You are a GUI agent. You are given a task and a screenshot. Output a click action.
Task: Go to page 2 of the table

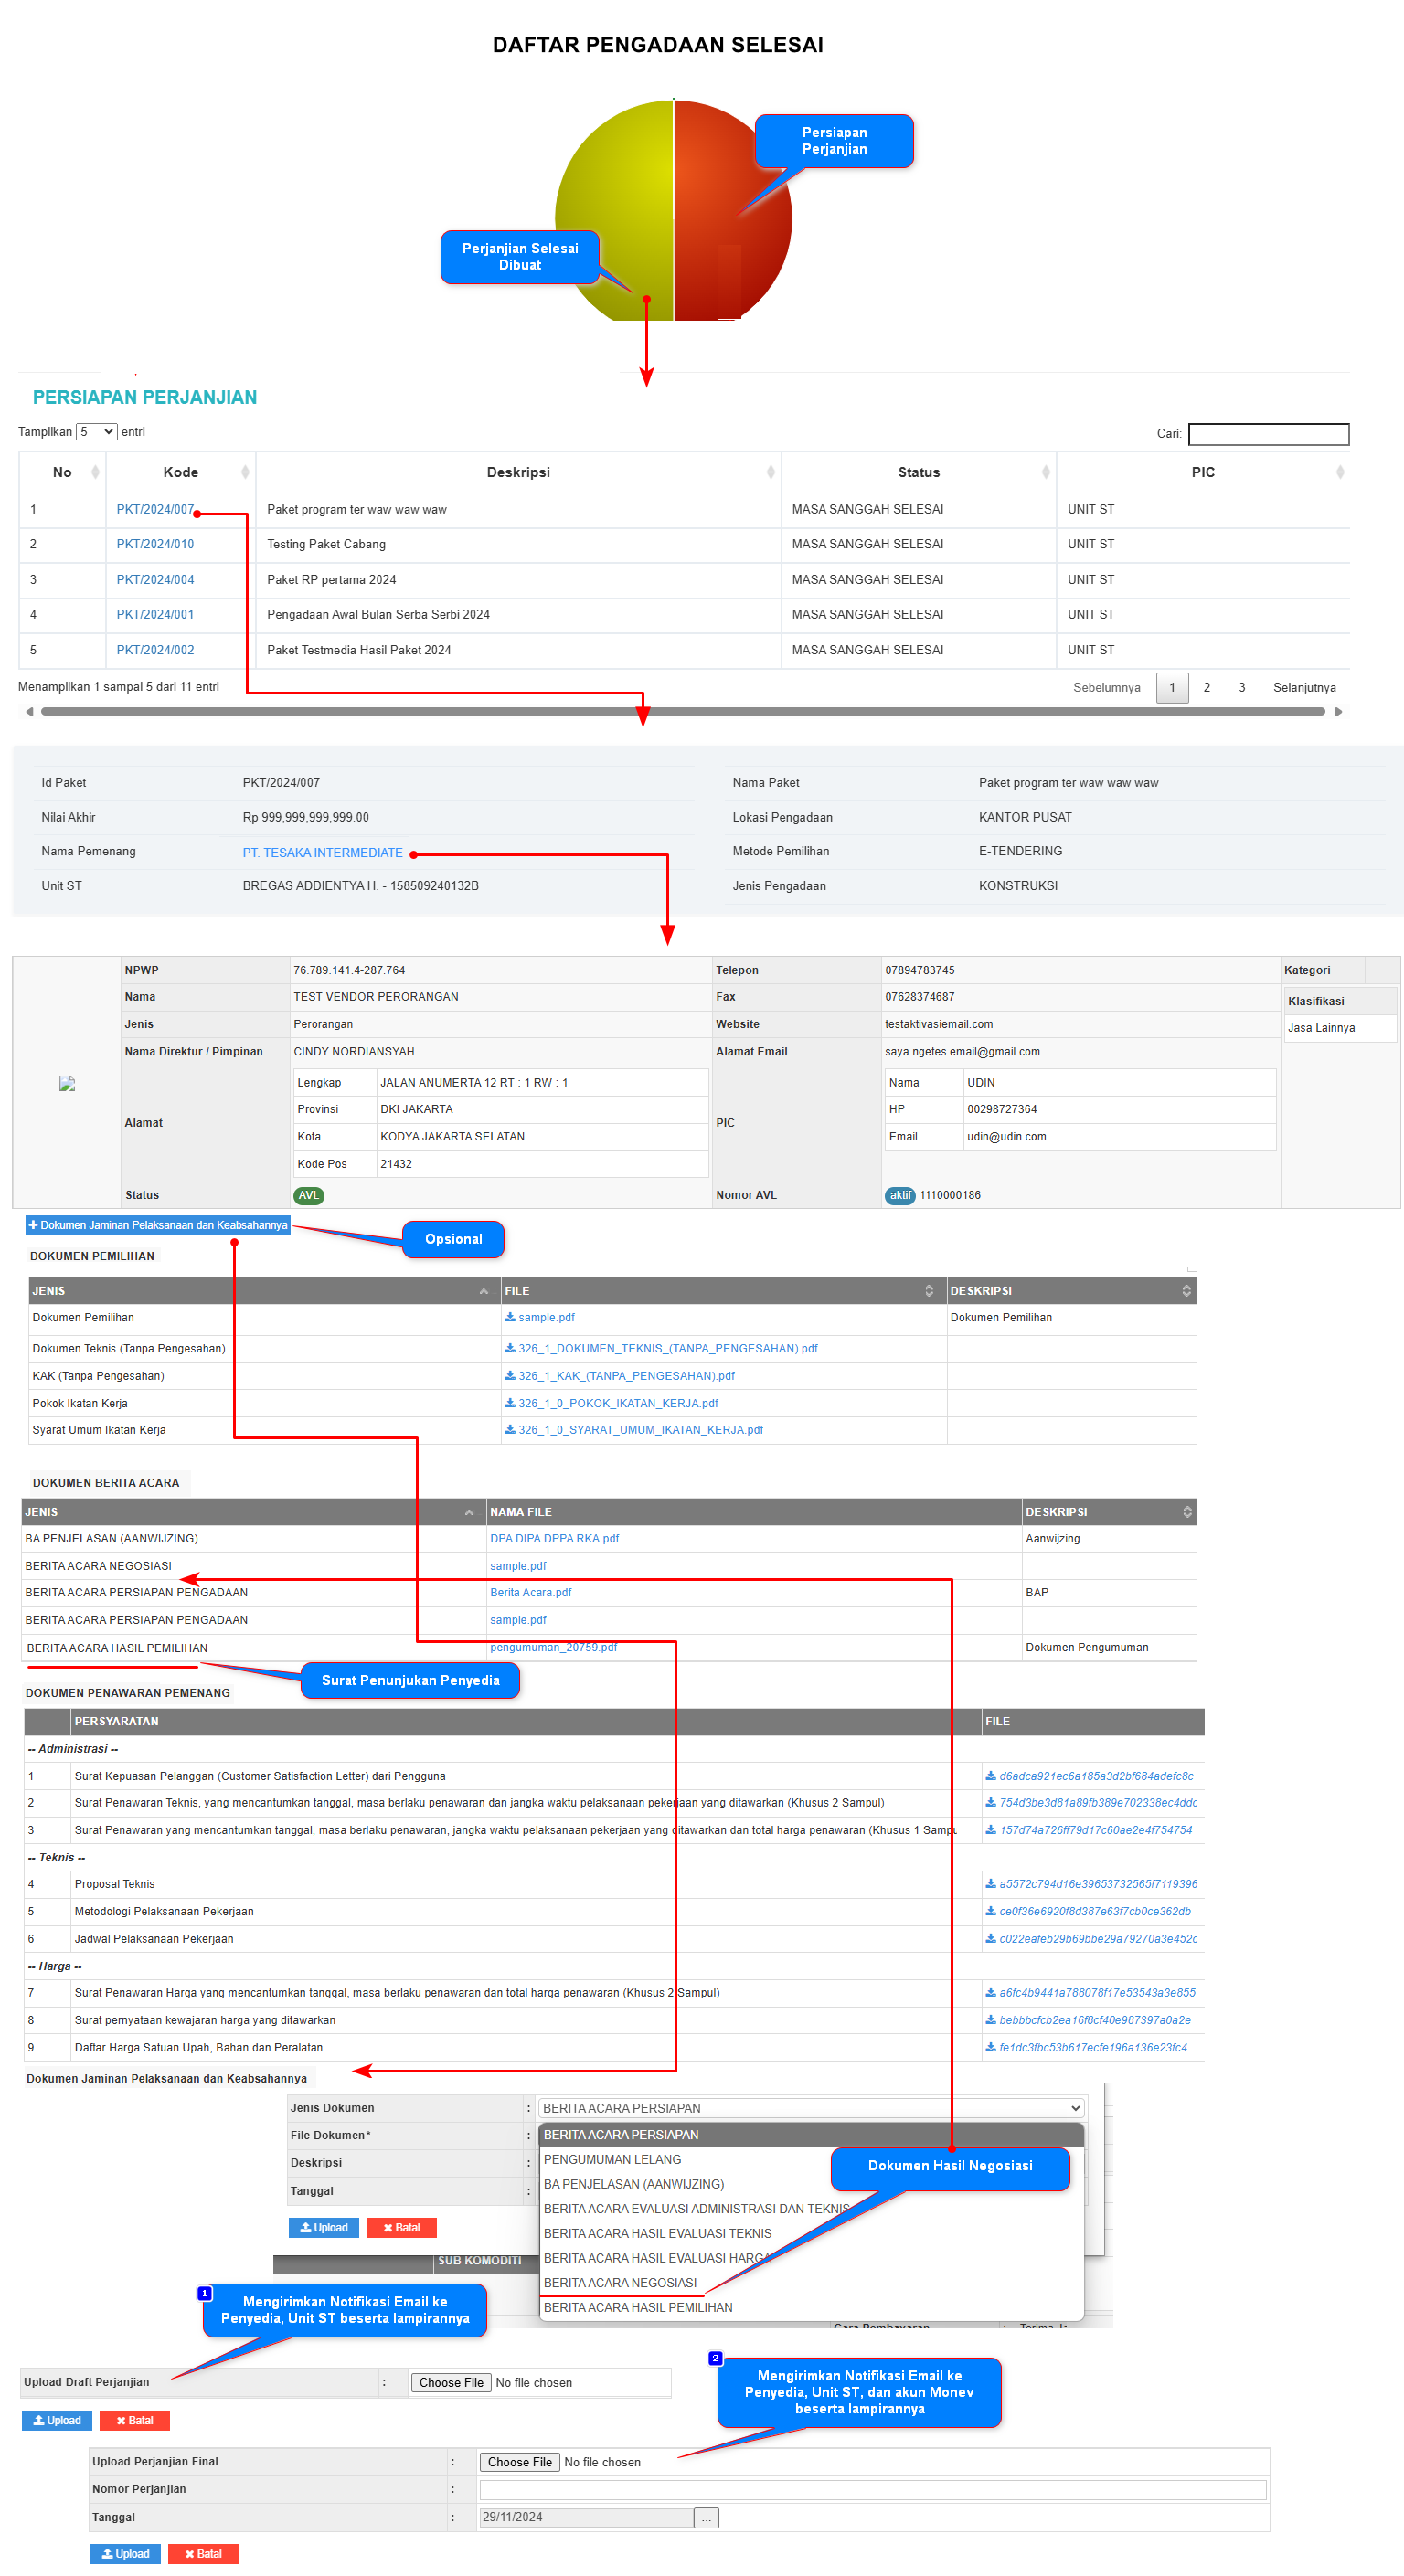pyautogui.click(x=1206, y=687)
